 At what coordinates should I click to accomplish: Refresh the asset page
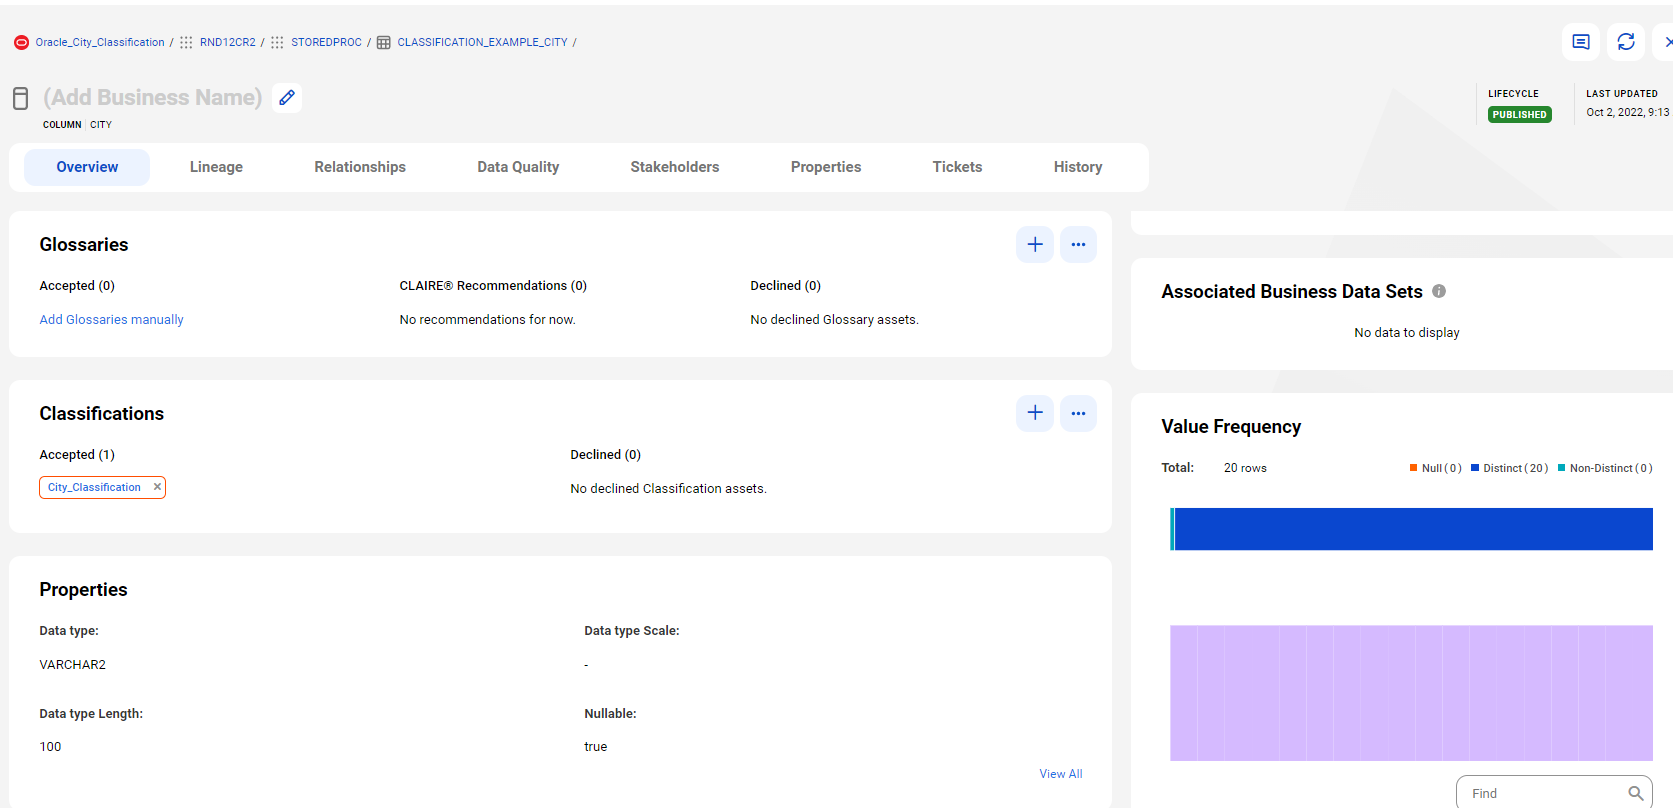pyautogui.click(x=1626, y=42)
